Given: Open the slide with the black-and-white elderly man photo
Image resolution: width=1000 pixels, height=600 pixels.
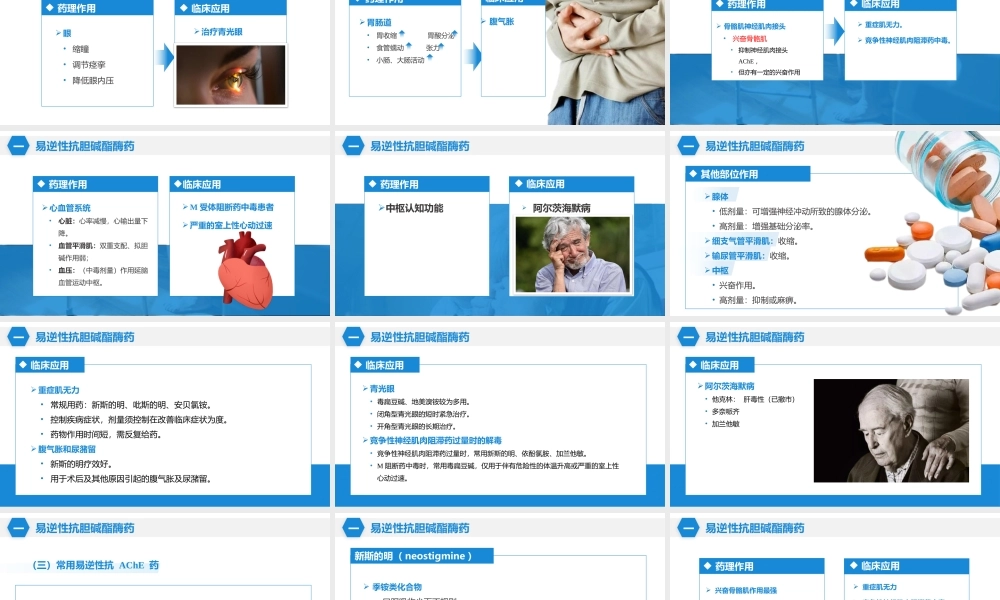Looking at the screenshot, I should [x=835, y=414].
